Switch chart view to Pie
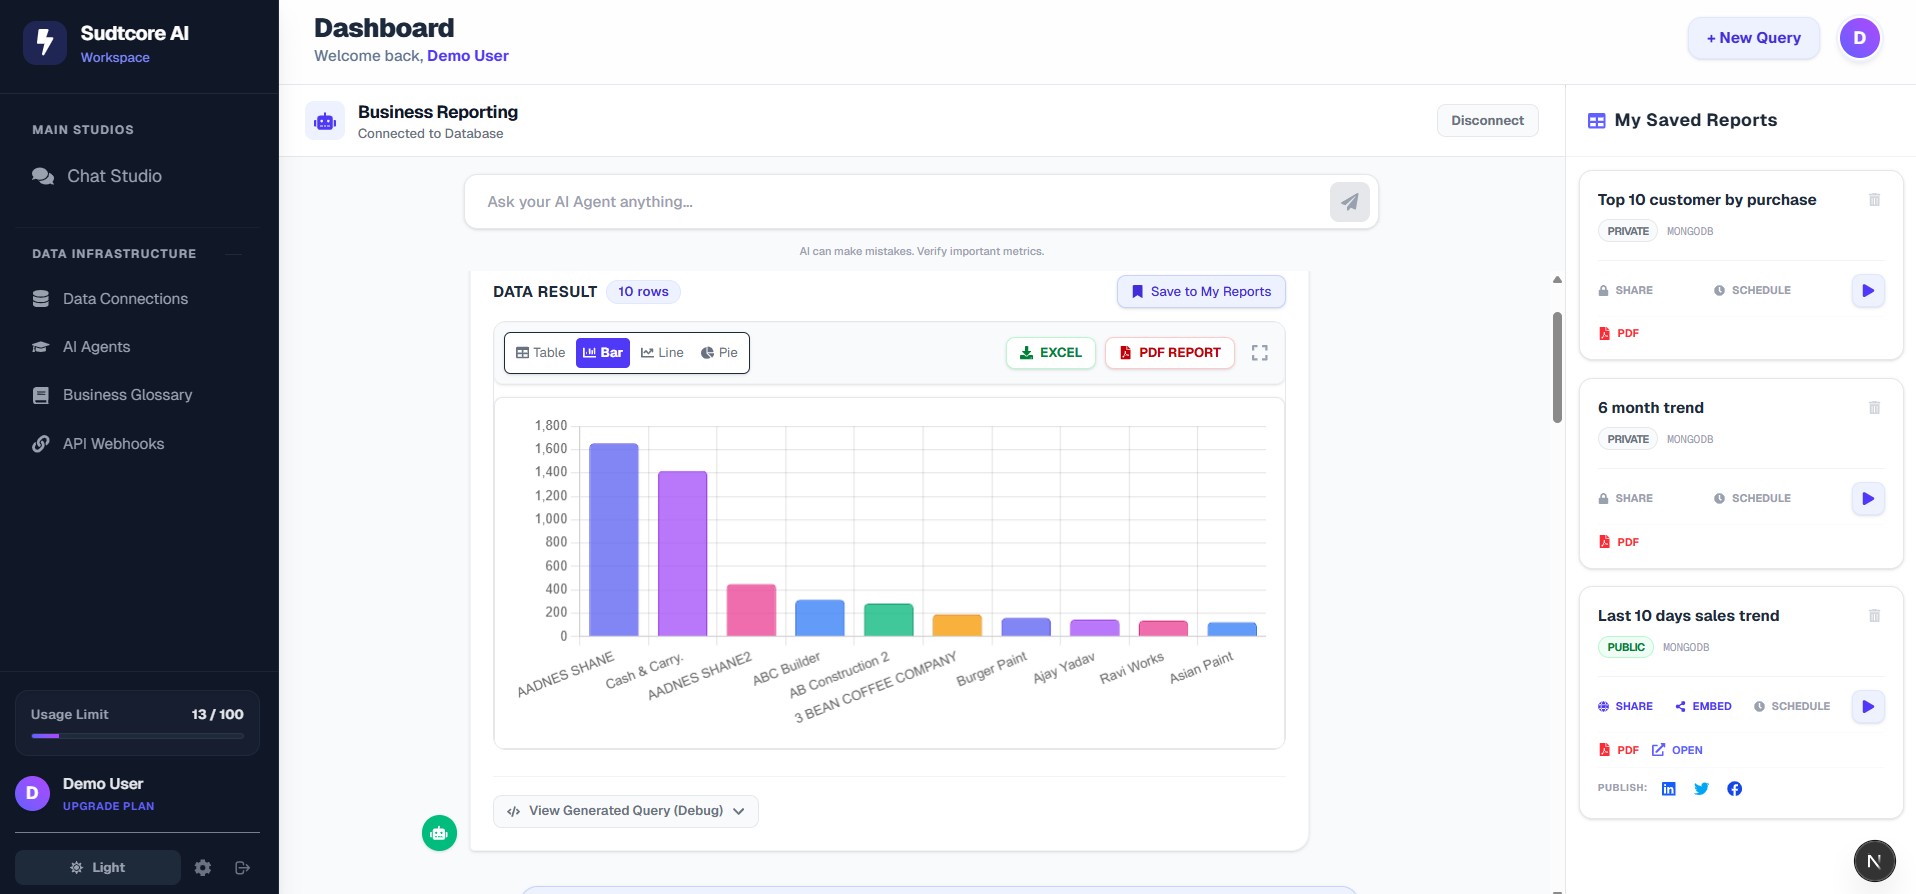This screenshot has width=1916, height=894. 719,353
